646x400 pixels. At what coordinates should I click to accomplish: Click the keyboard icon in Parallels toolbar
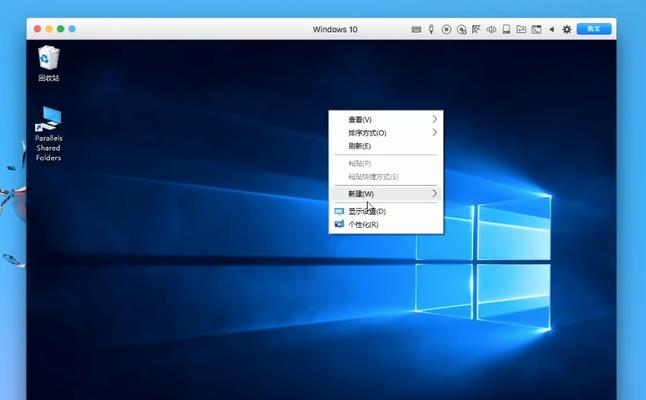(x=416, y=29)
